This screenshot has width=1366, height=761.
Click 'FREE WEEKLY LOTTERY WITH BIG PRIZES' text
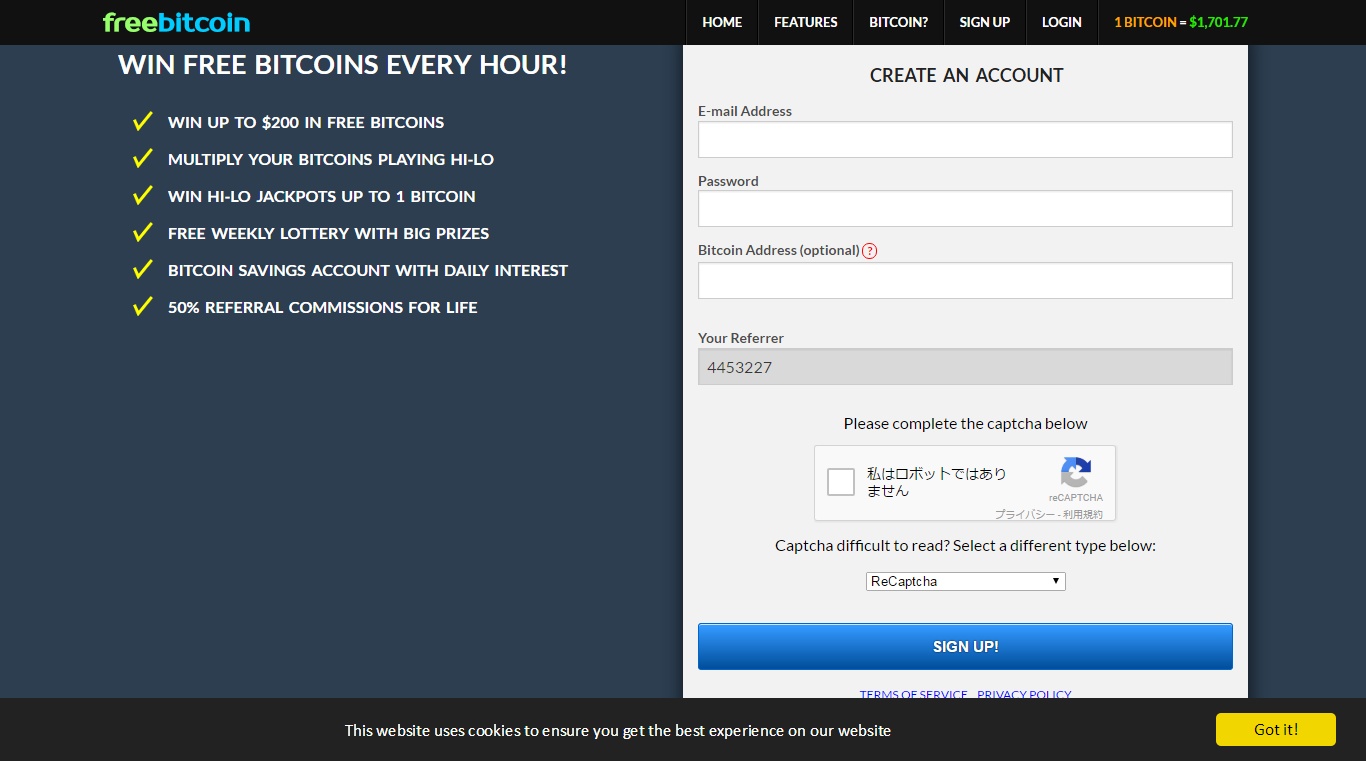(329, 233)
